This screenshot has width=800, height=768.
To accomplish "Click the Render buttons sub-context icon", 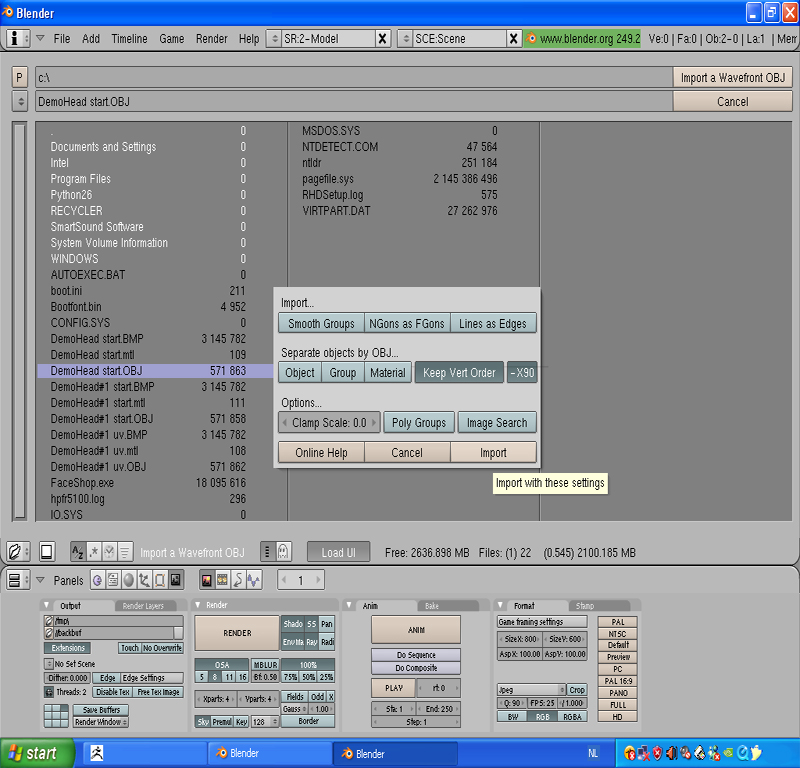I will (207, 580).
